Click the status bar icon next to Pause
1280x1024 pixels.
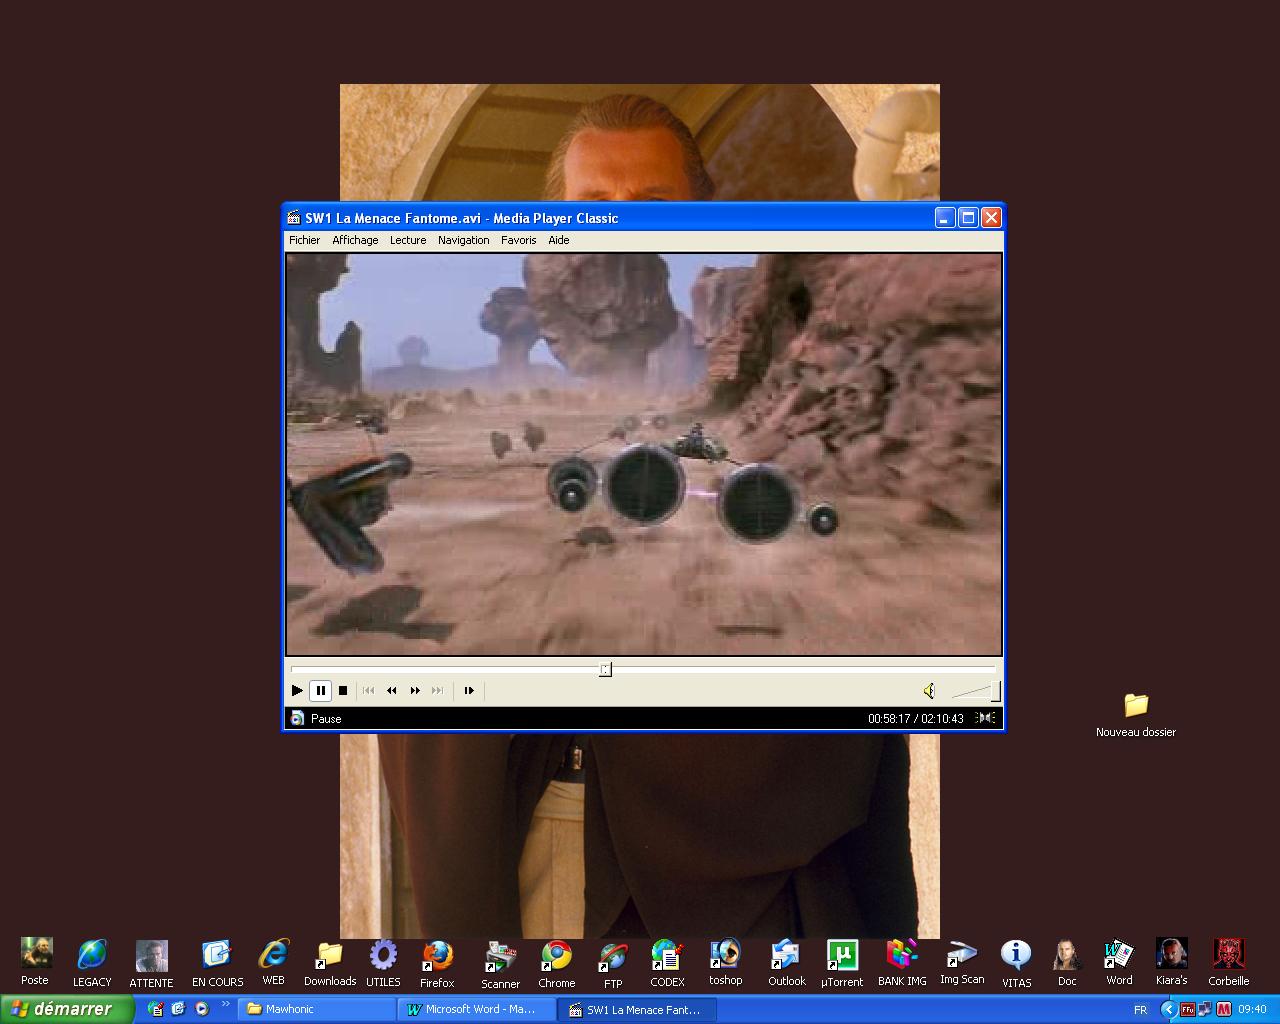(x=297, y=718)
